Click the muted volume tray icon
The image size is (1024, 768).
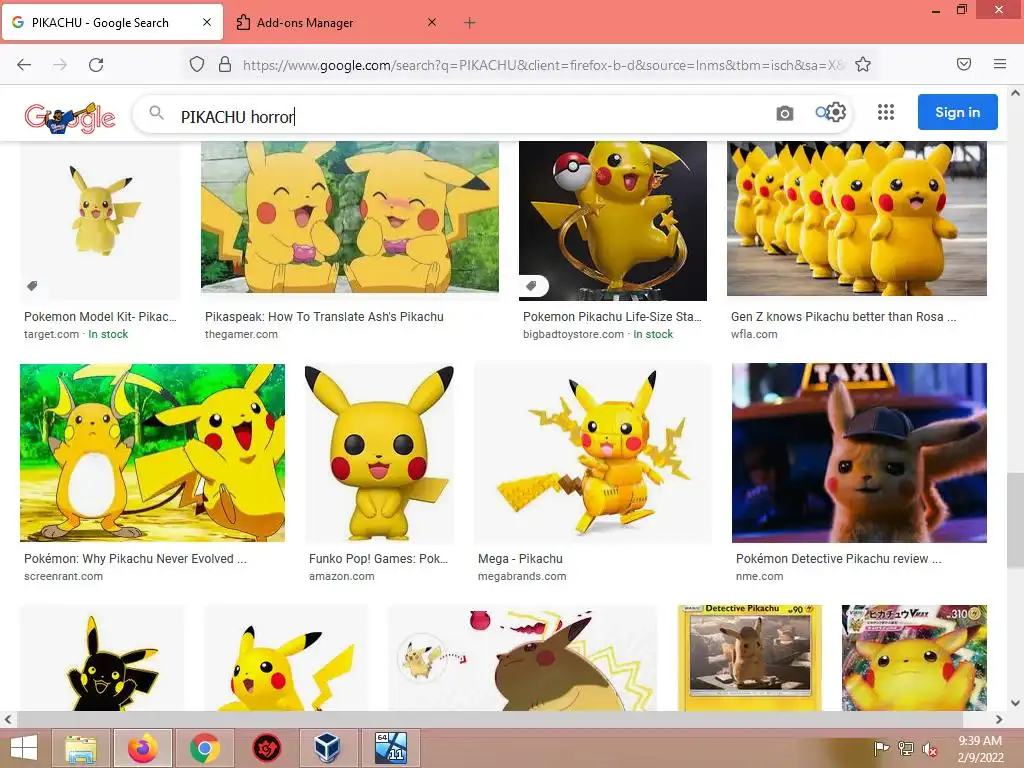930,749
